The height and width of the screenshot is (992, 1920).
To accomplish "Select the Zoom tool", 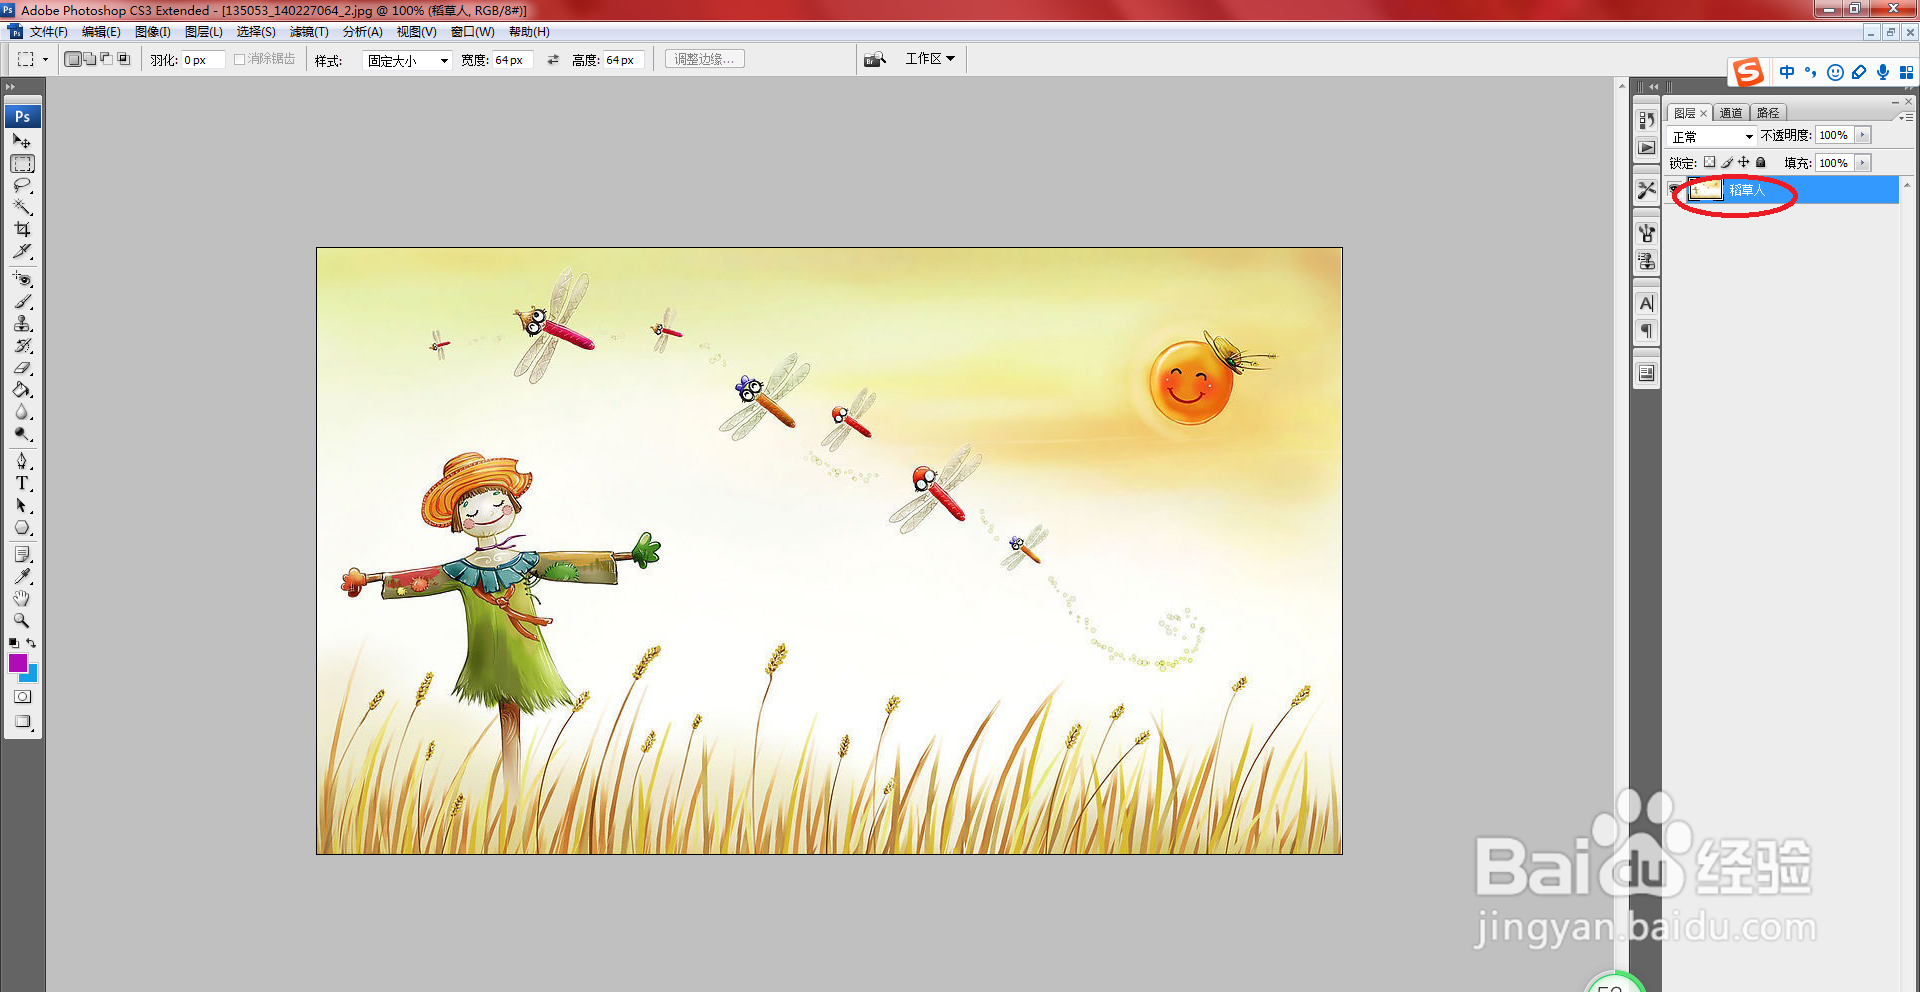I will [22, 620].
